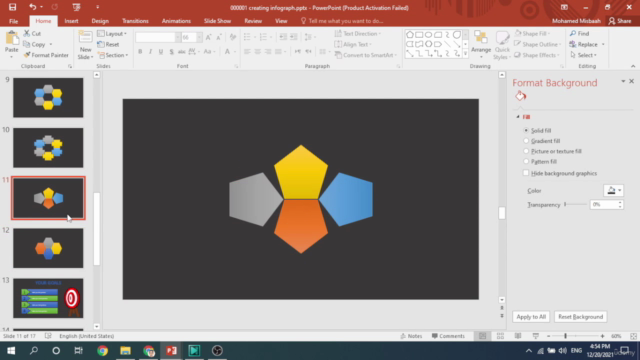Click the Format Painter brush
Image resolution: width=640 pixels, height=360 pixels.
46,55
